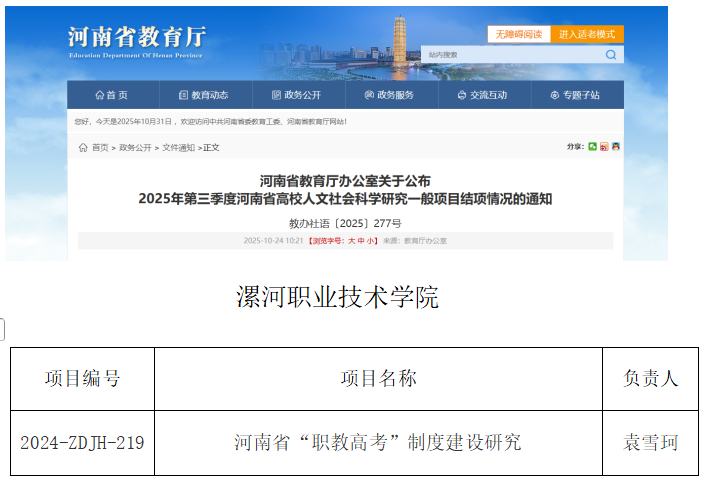Share article via green WeChat icon

click(593, 147)
